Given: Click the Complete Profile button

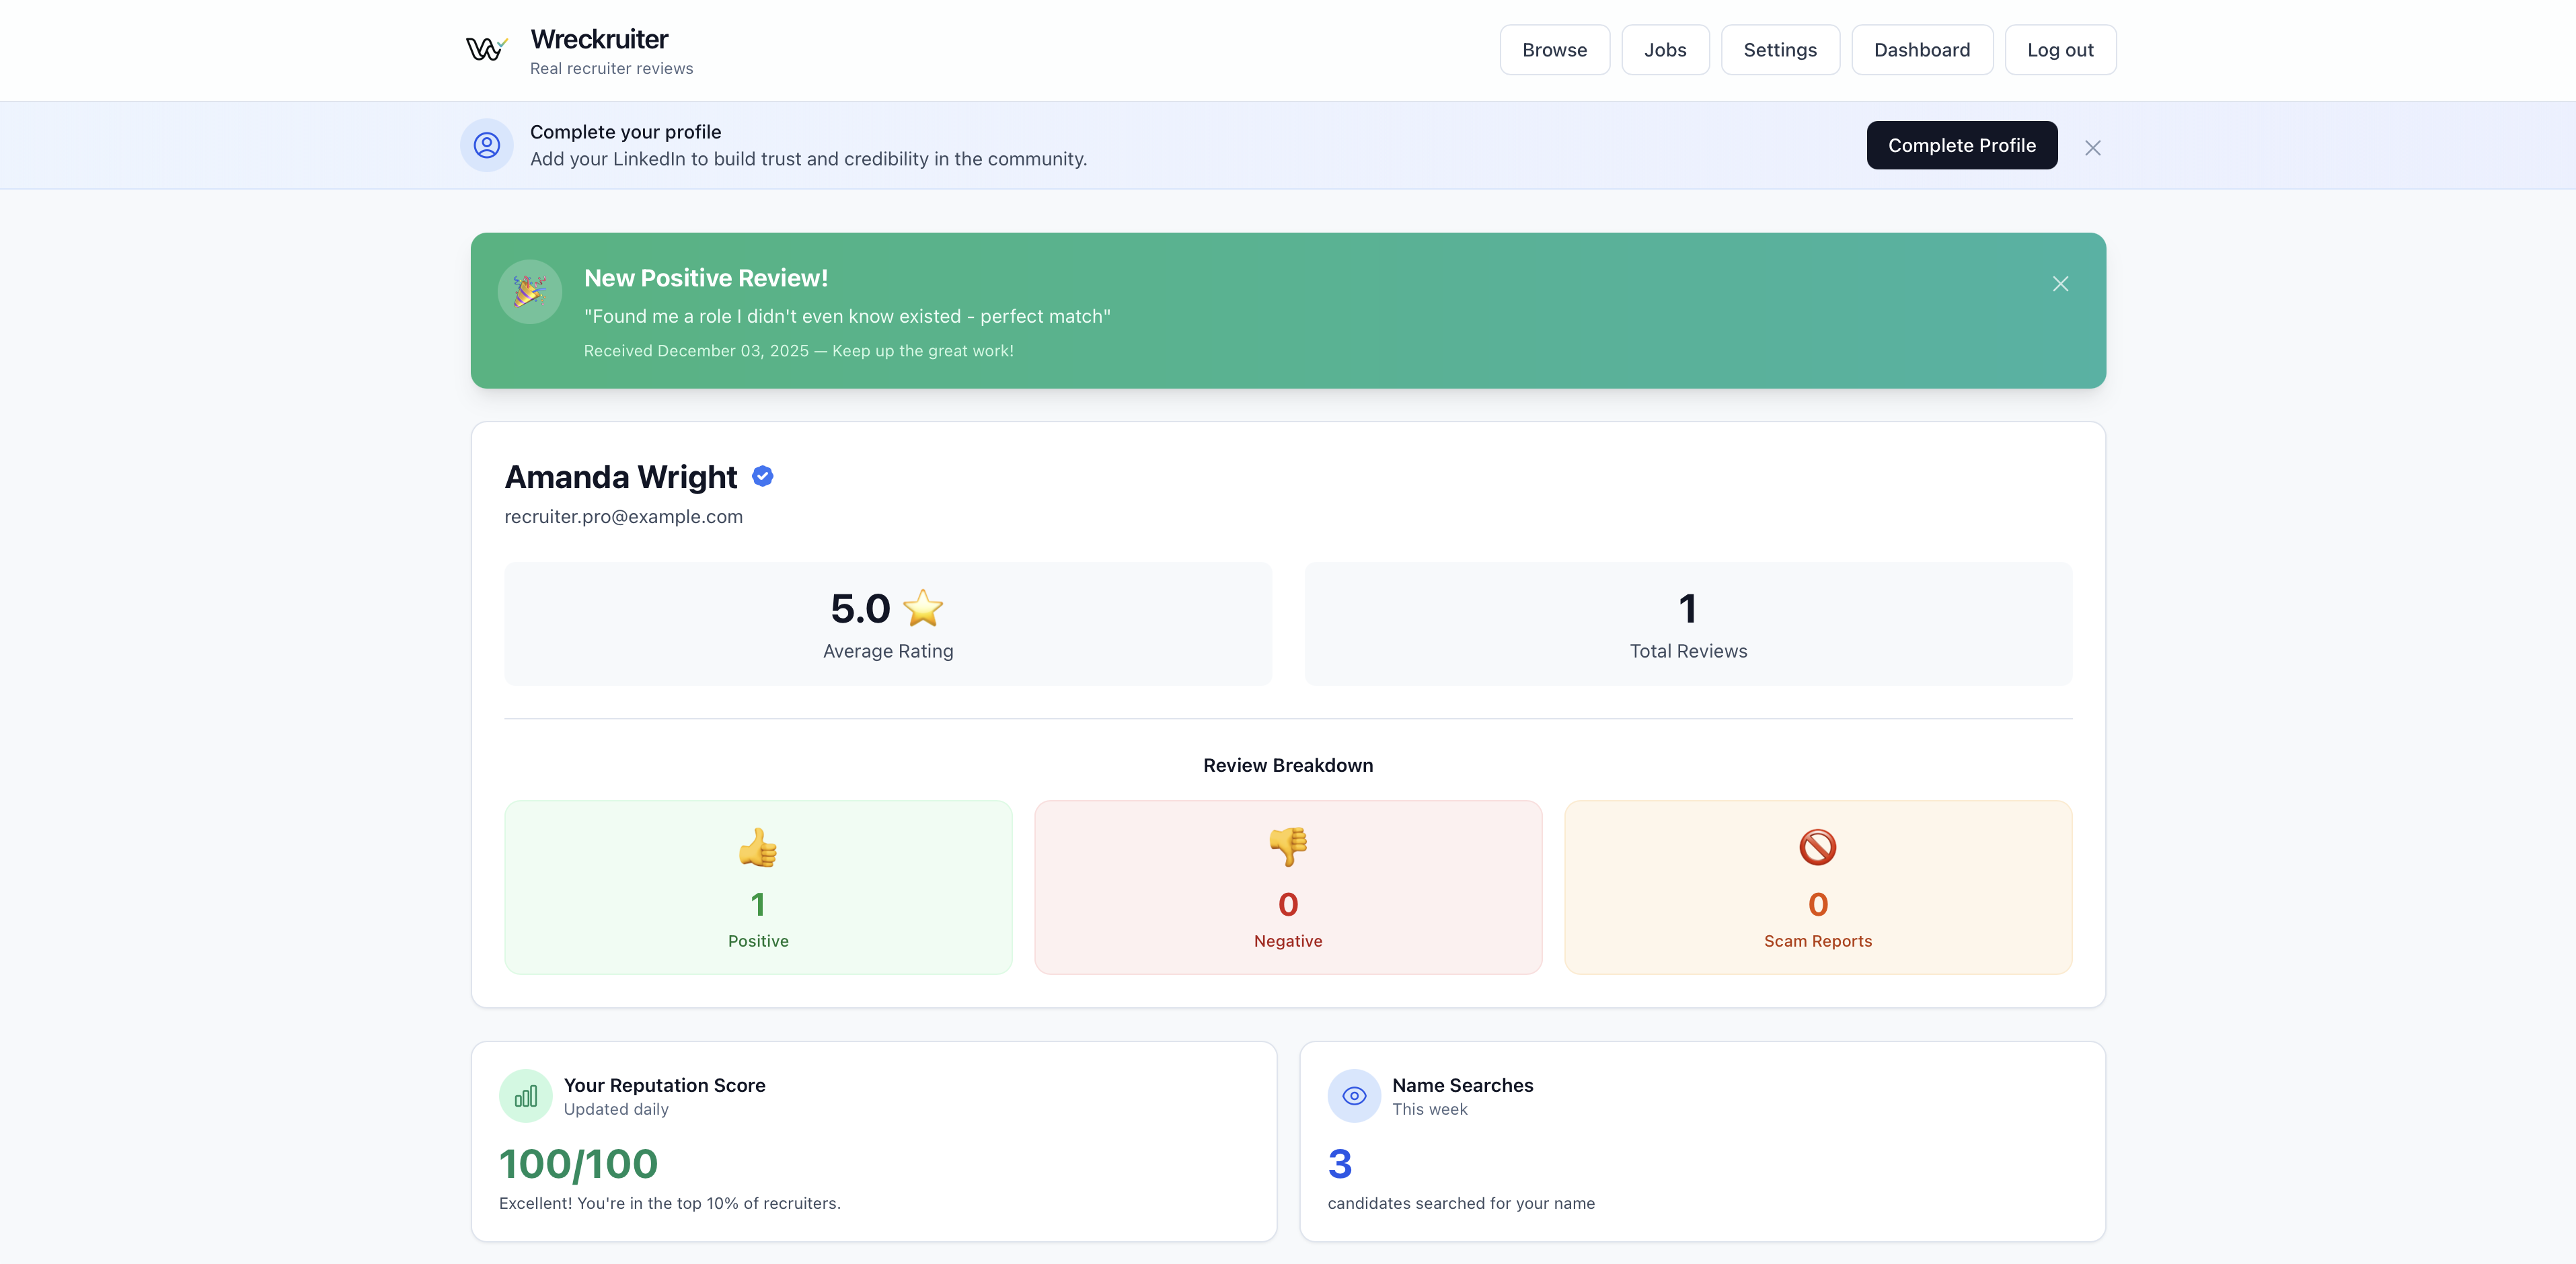Looking at the screenshot, I should pos(1961,146).
